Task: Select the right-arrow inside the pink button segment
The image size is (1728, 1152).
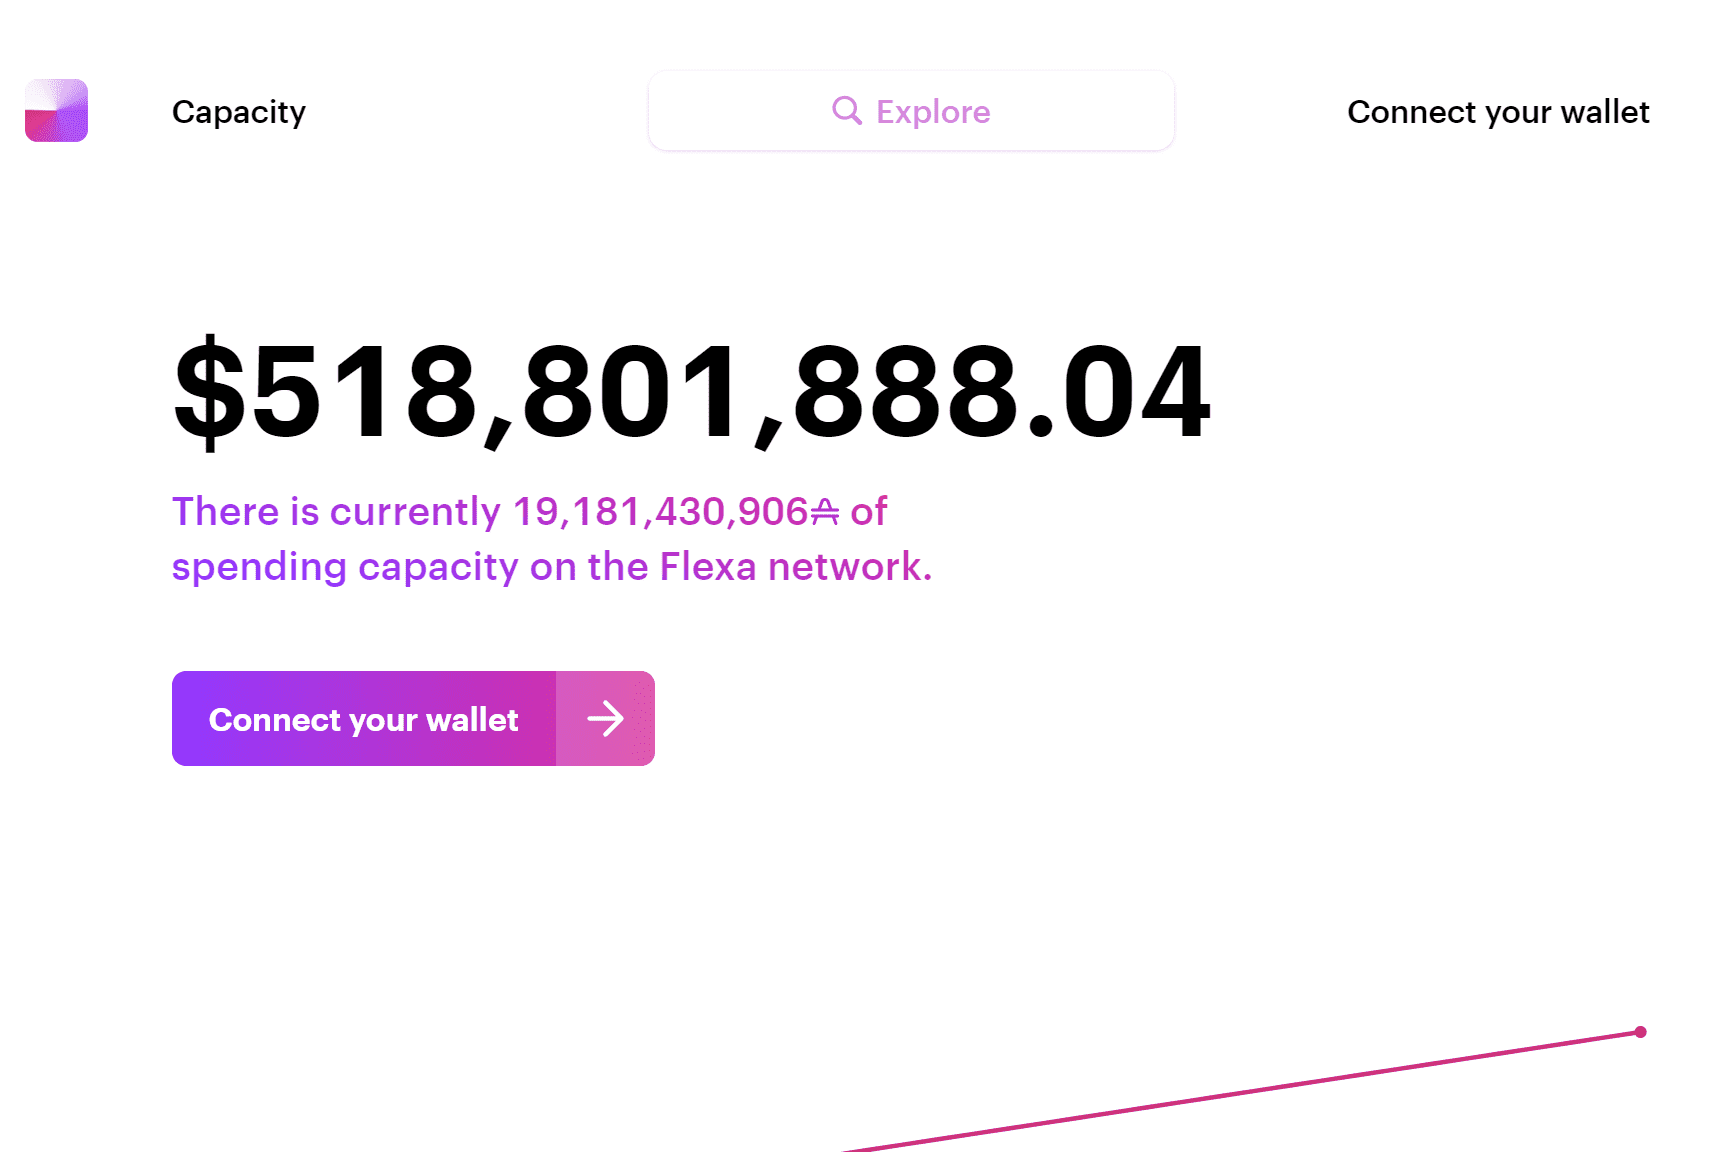Action: coord(605,718)
